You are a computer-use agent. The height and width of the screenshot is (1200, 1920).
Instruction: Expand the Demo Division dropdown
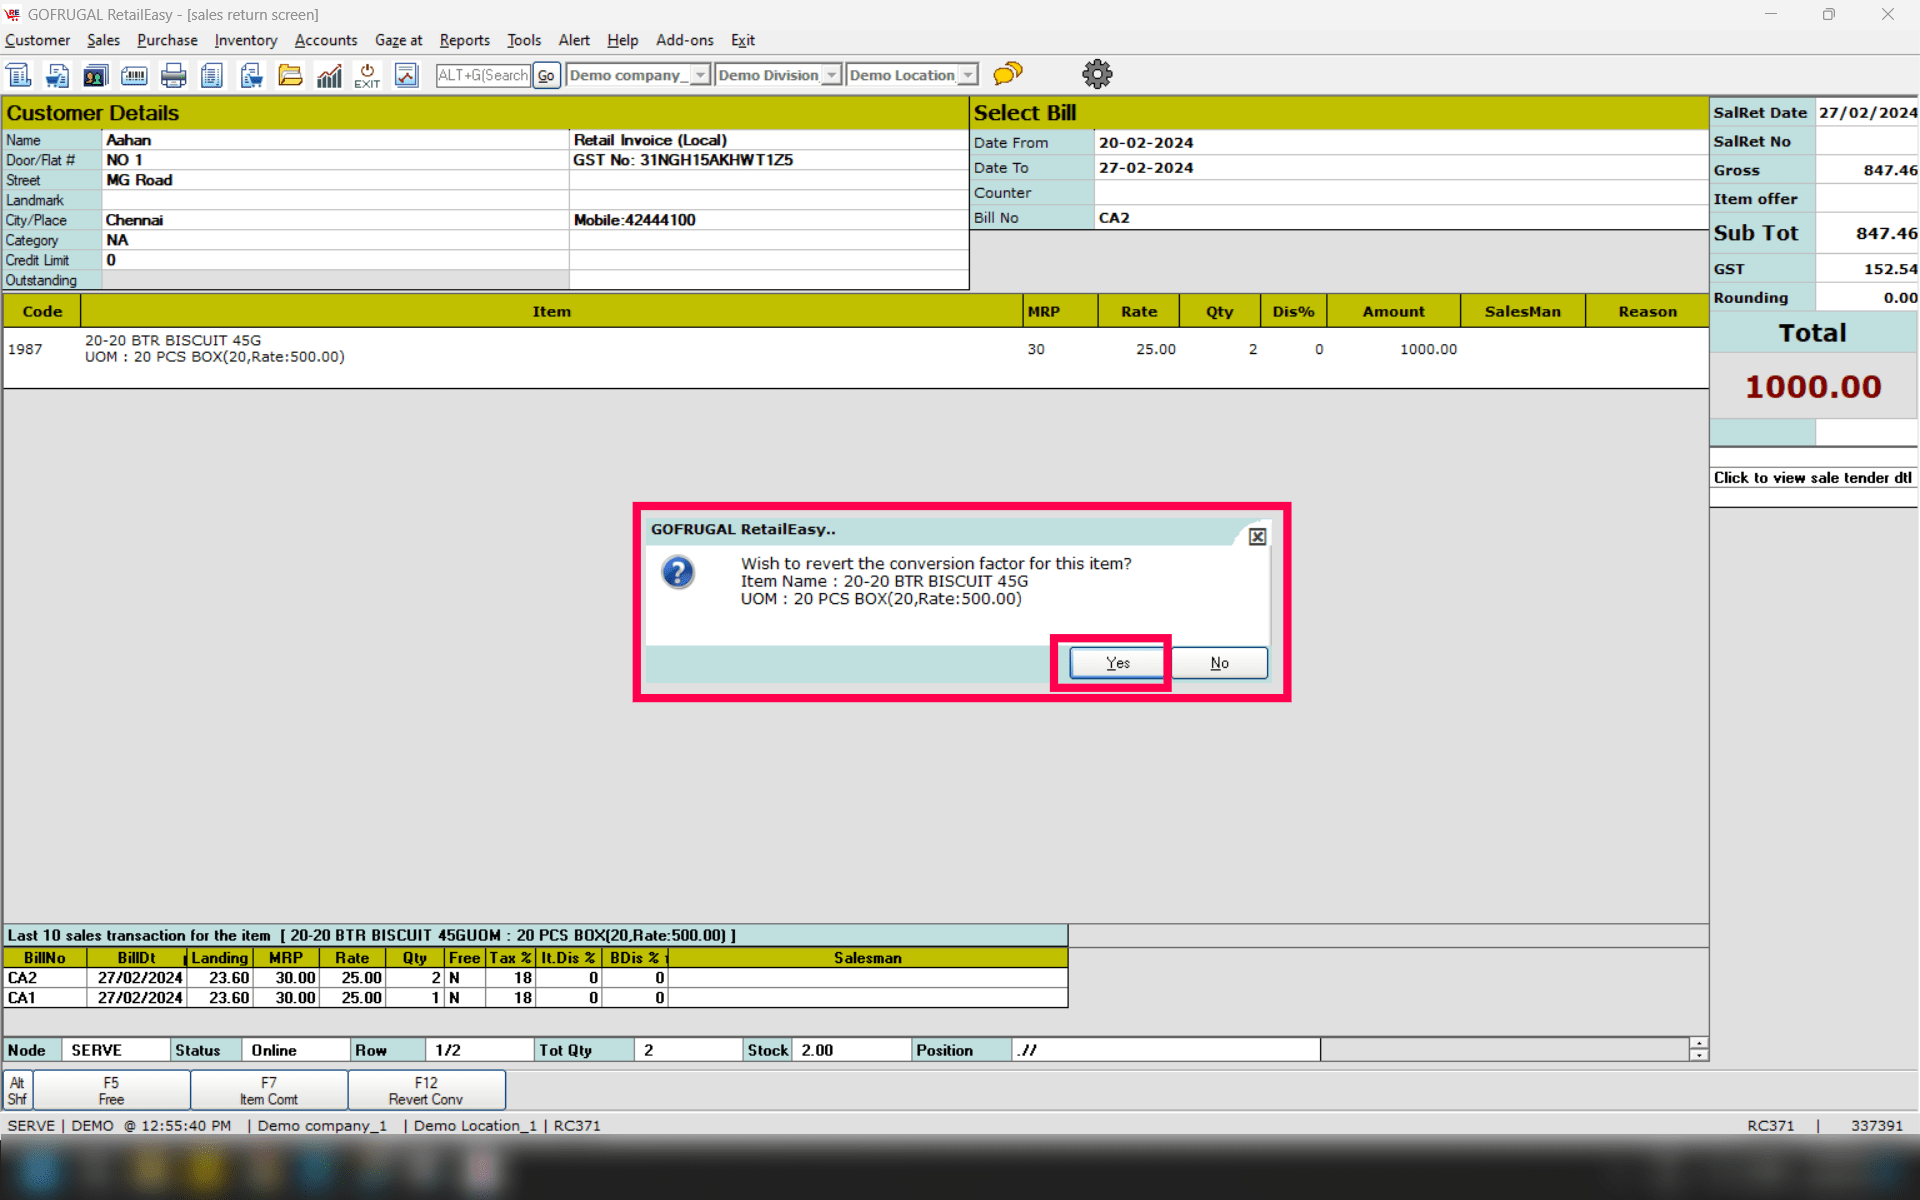(x=831, y=75)
